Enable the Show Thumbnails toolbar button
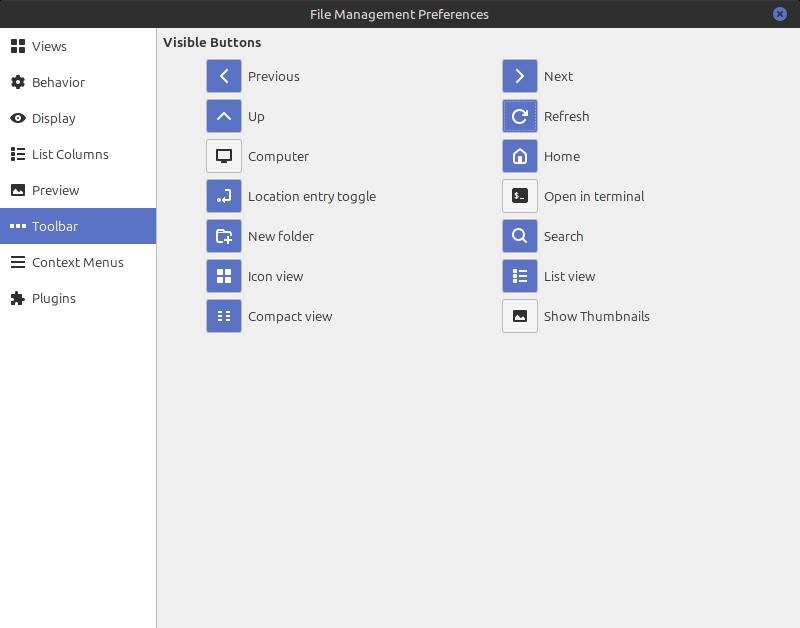The height and width of the screenshot is (628, 800). point(519,316)
